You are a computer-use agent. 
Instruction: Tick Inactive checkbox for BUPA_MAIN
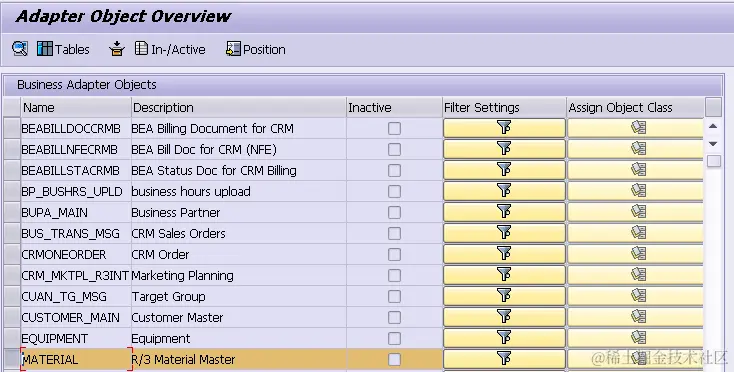394,212
